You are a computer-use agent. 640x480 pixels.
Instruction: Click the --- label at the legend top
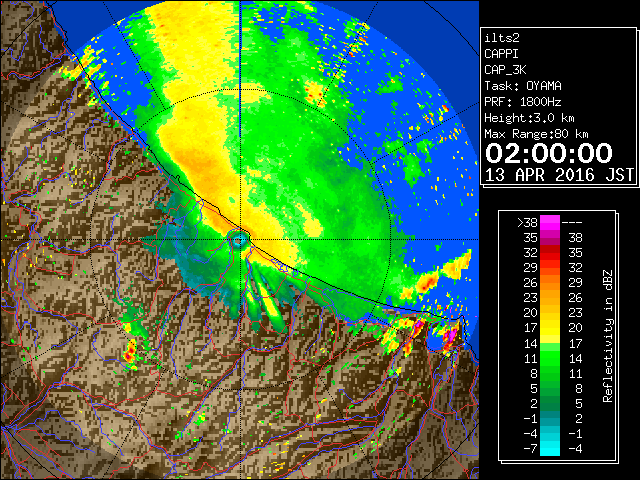click(x=572, y=222)
